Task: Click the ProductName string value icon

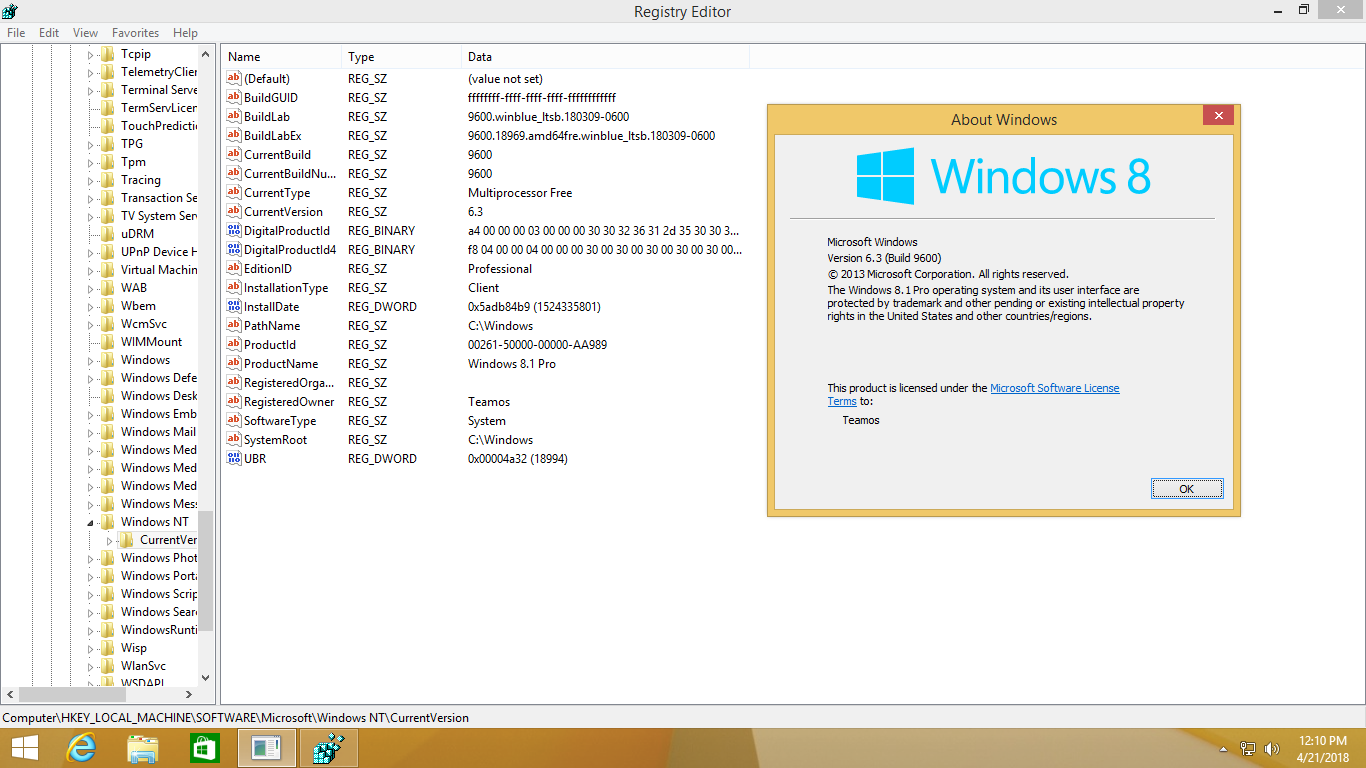Action: [234, 364]
